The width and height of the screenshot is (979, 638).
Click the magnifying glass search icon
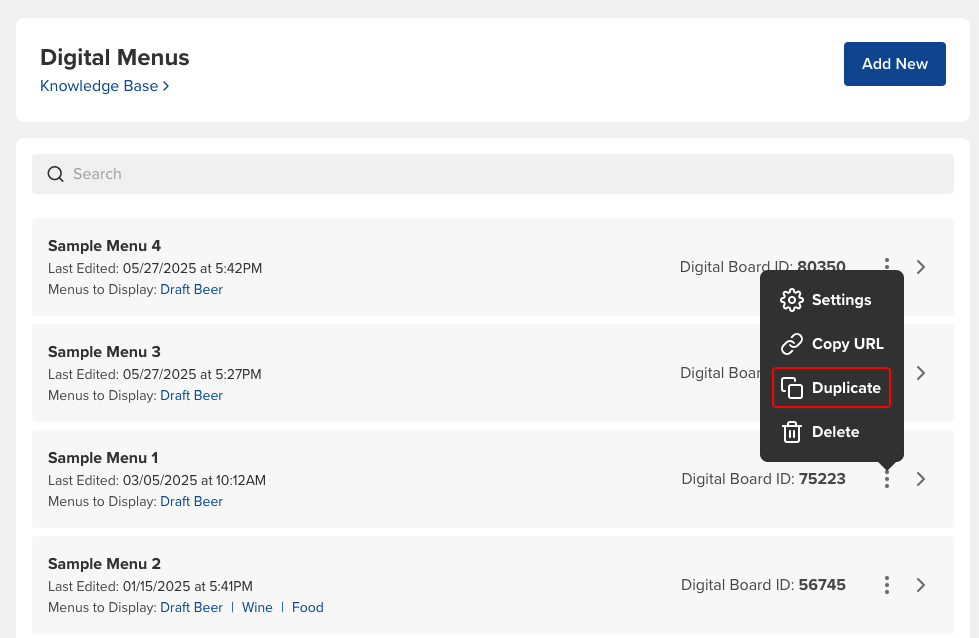coord(55,173)
